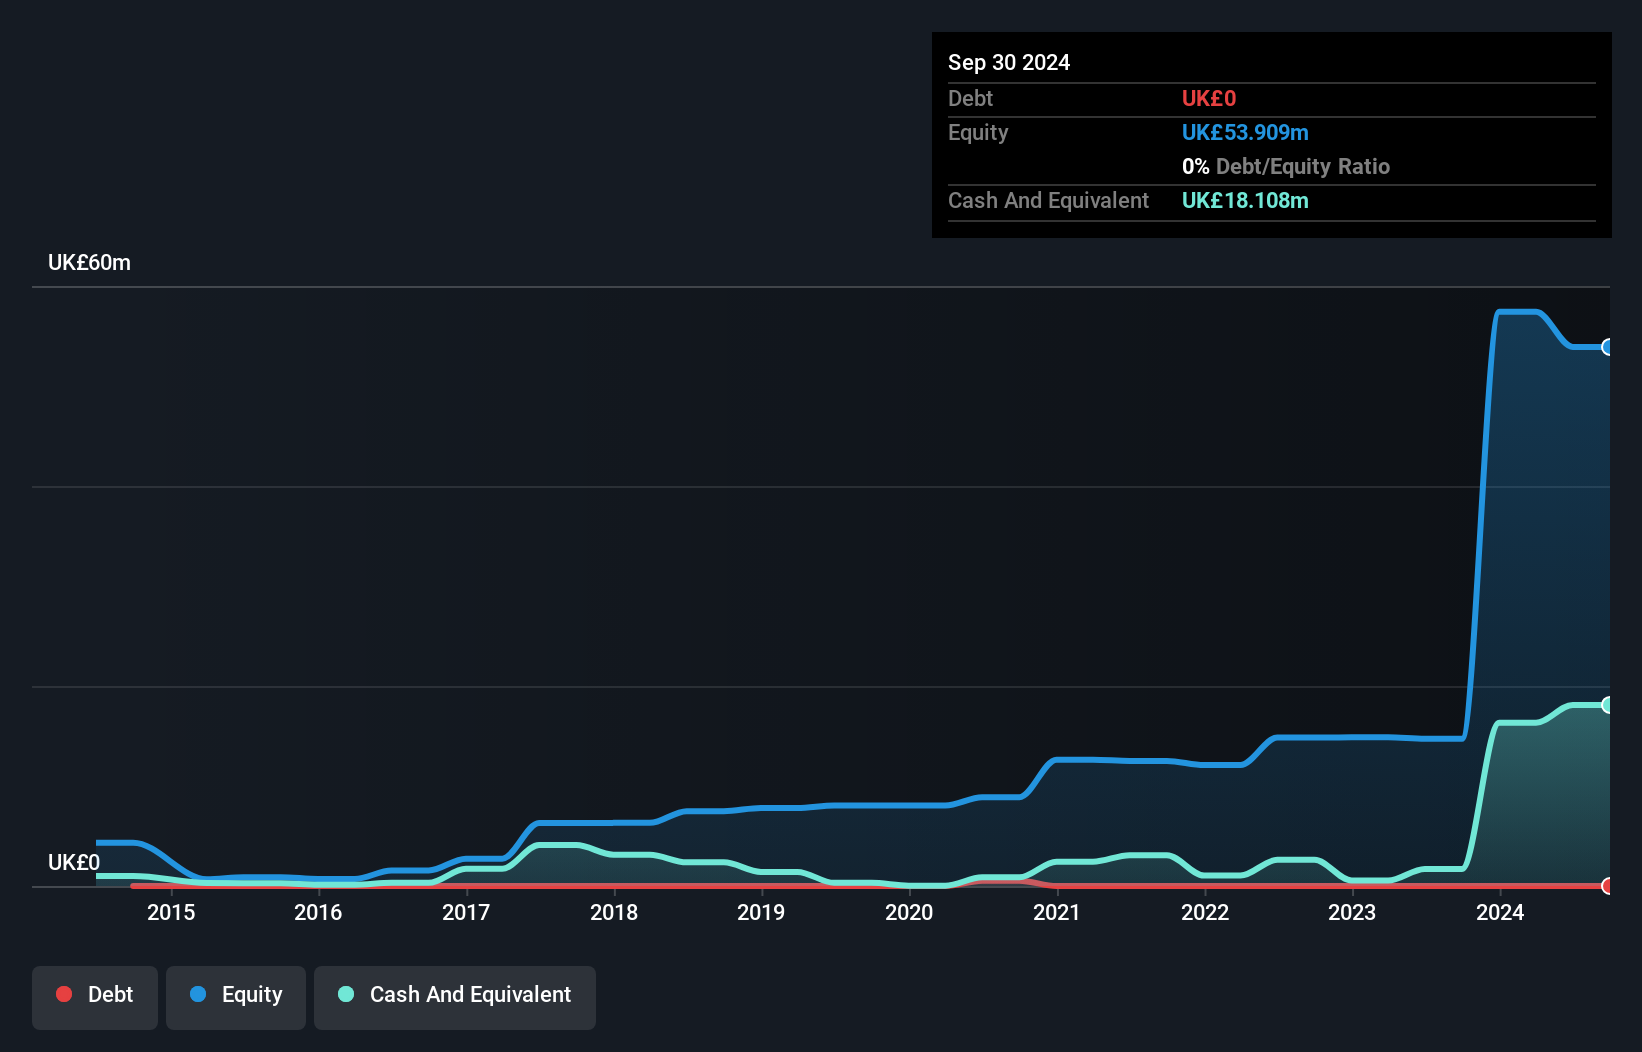Viewport: 1642px width, 1052px height.
Task: Select the red Debt endpoint marker
Action: coord(1607,886)
